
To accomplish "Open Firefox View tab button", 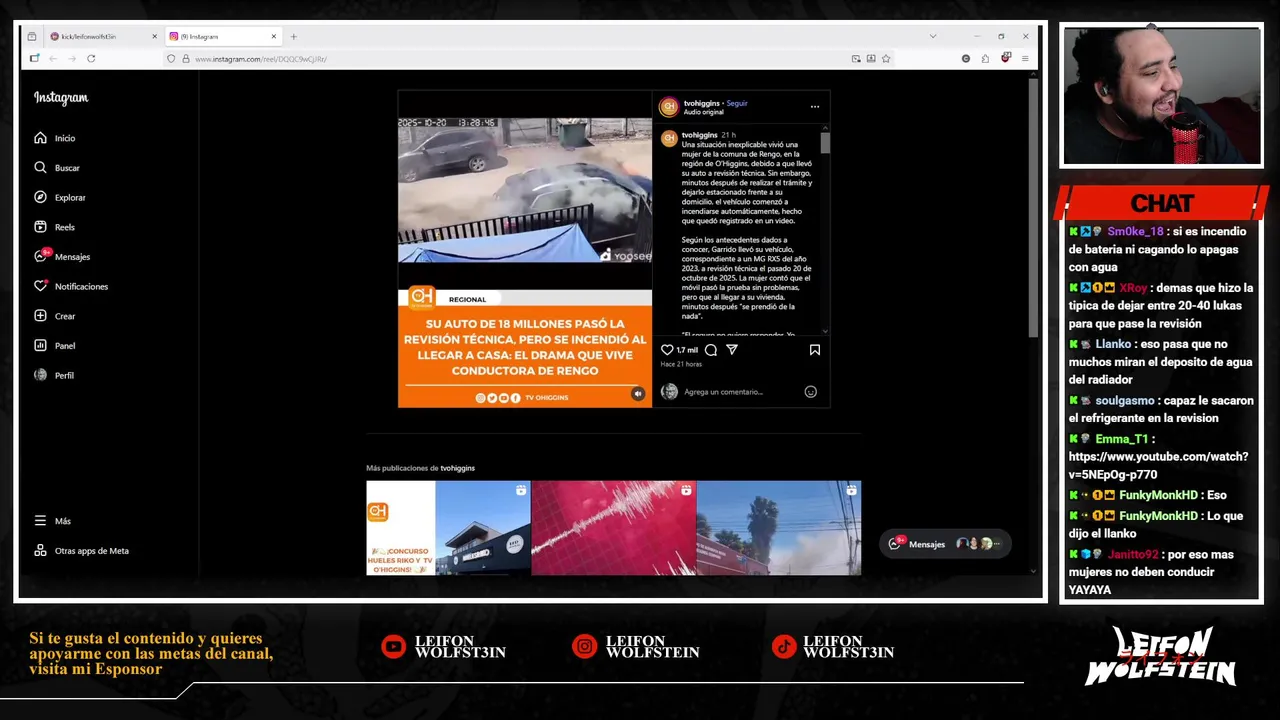I will pos(32,36).
